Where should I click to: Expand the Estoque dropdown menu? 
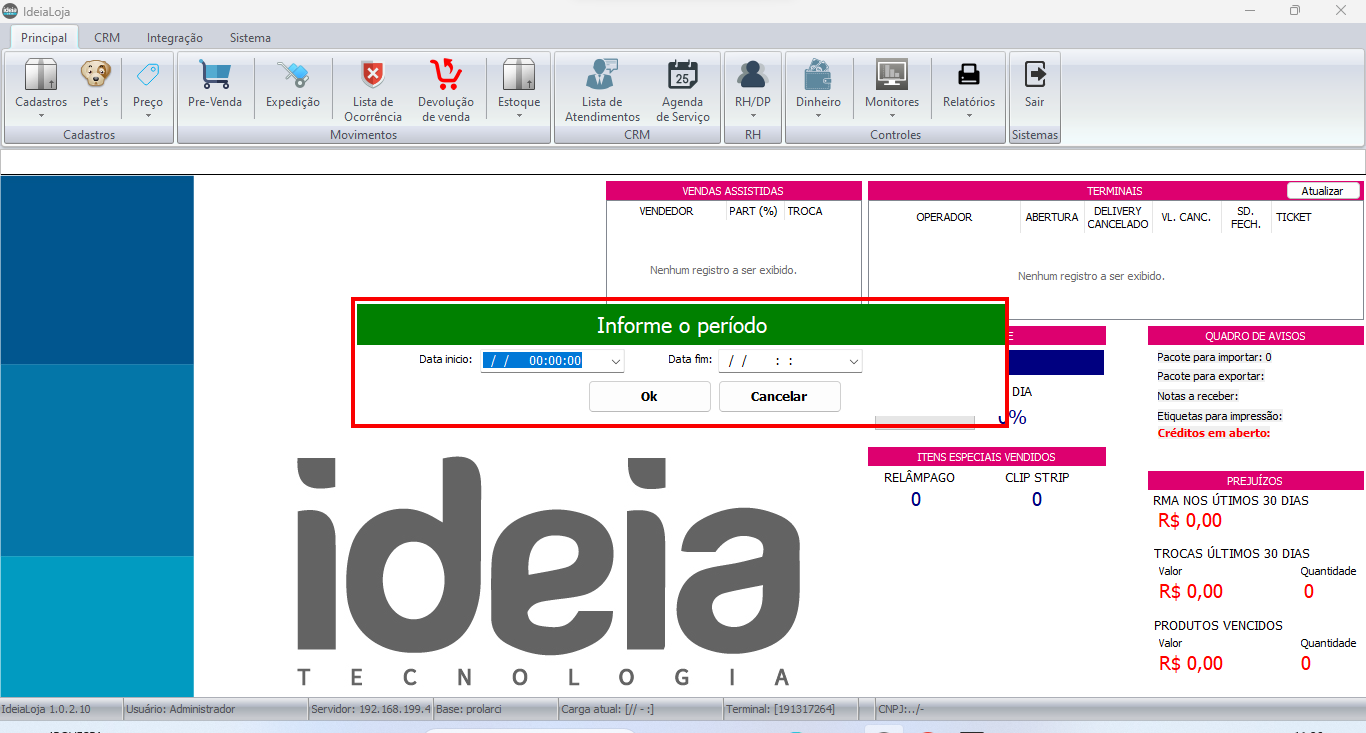[519, 115]
